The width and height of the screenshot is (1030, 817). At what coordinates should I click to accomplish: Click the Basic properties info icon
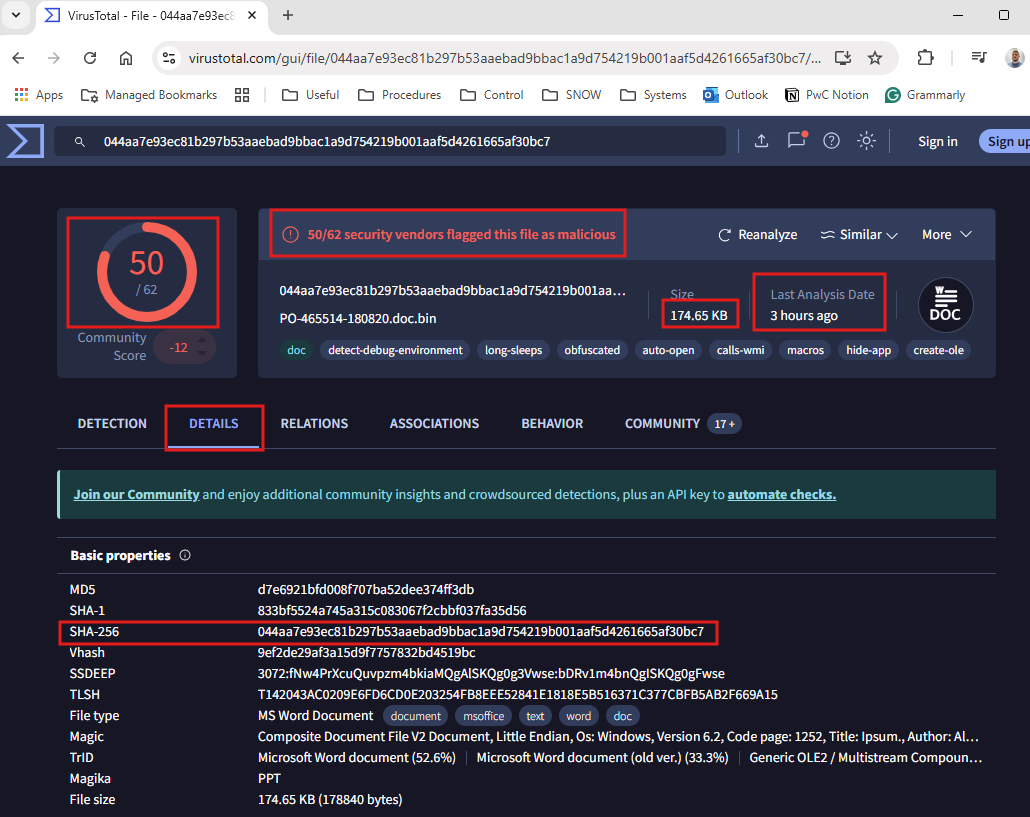[x=185, y=555]
